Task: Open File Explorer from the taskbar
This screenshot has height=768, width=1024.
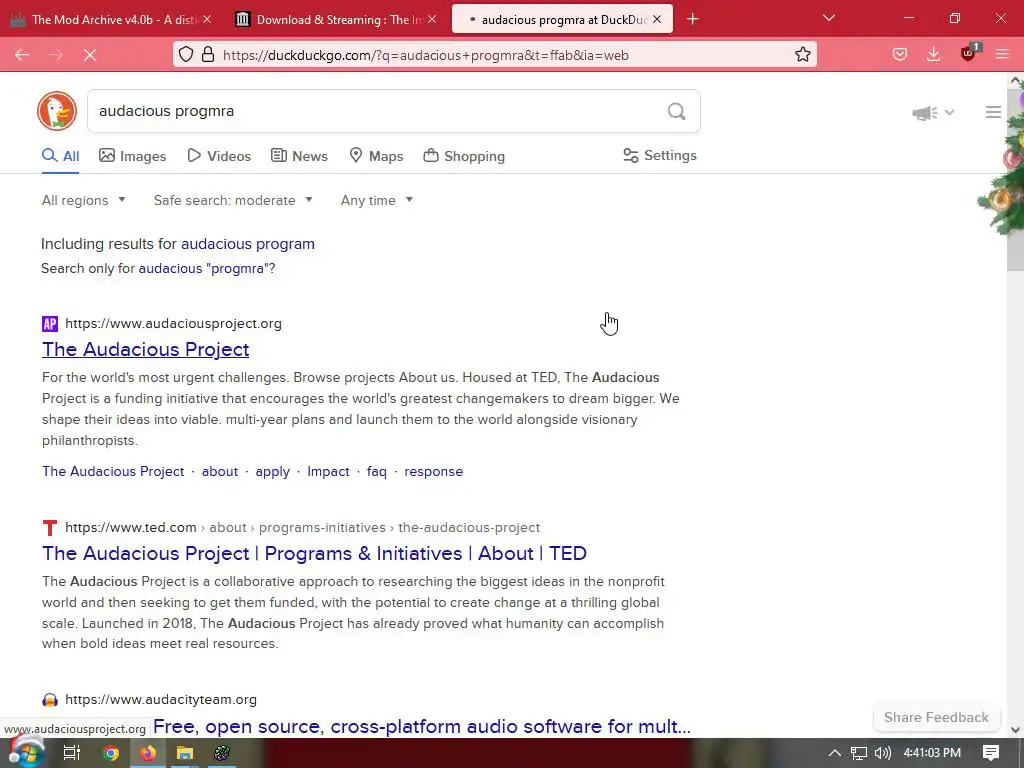Action: (x=185, y=753)
